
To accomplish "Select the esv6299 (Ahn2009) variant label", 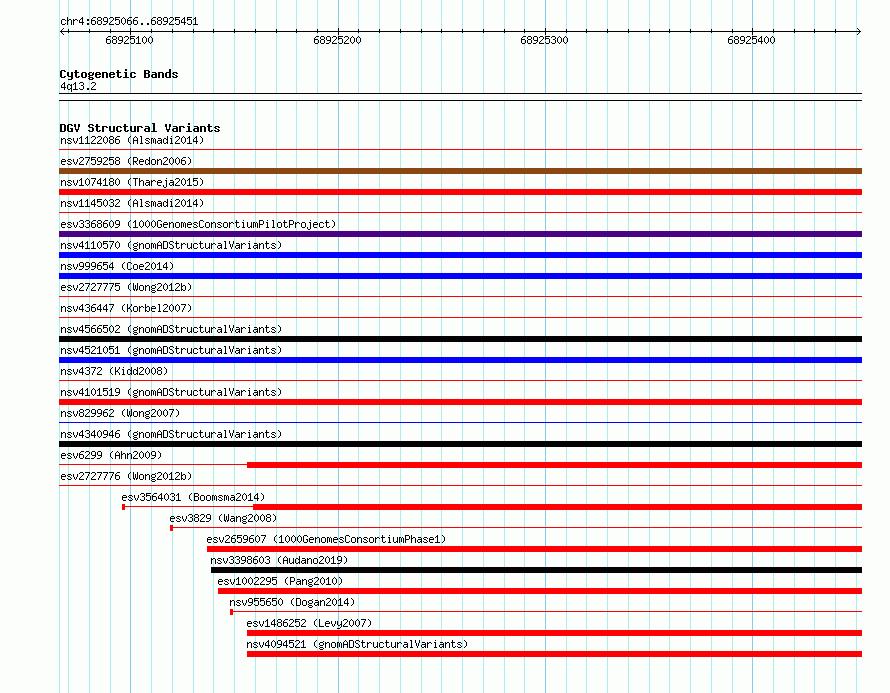I will point(111,455).
